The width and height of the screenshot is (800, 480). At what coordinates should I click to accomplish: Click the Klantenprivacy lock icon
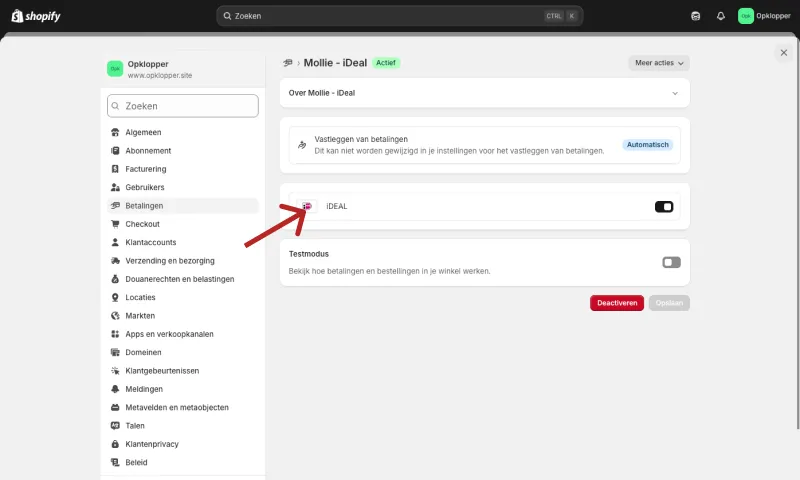pyautogui.click(x=115, y=444)
